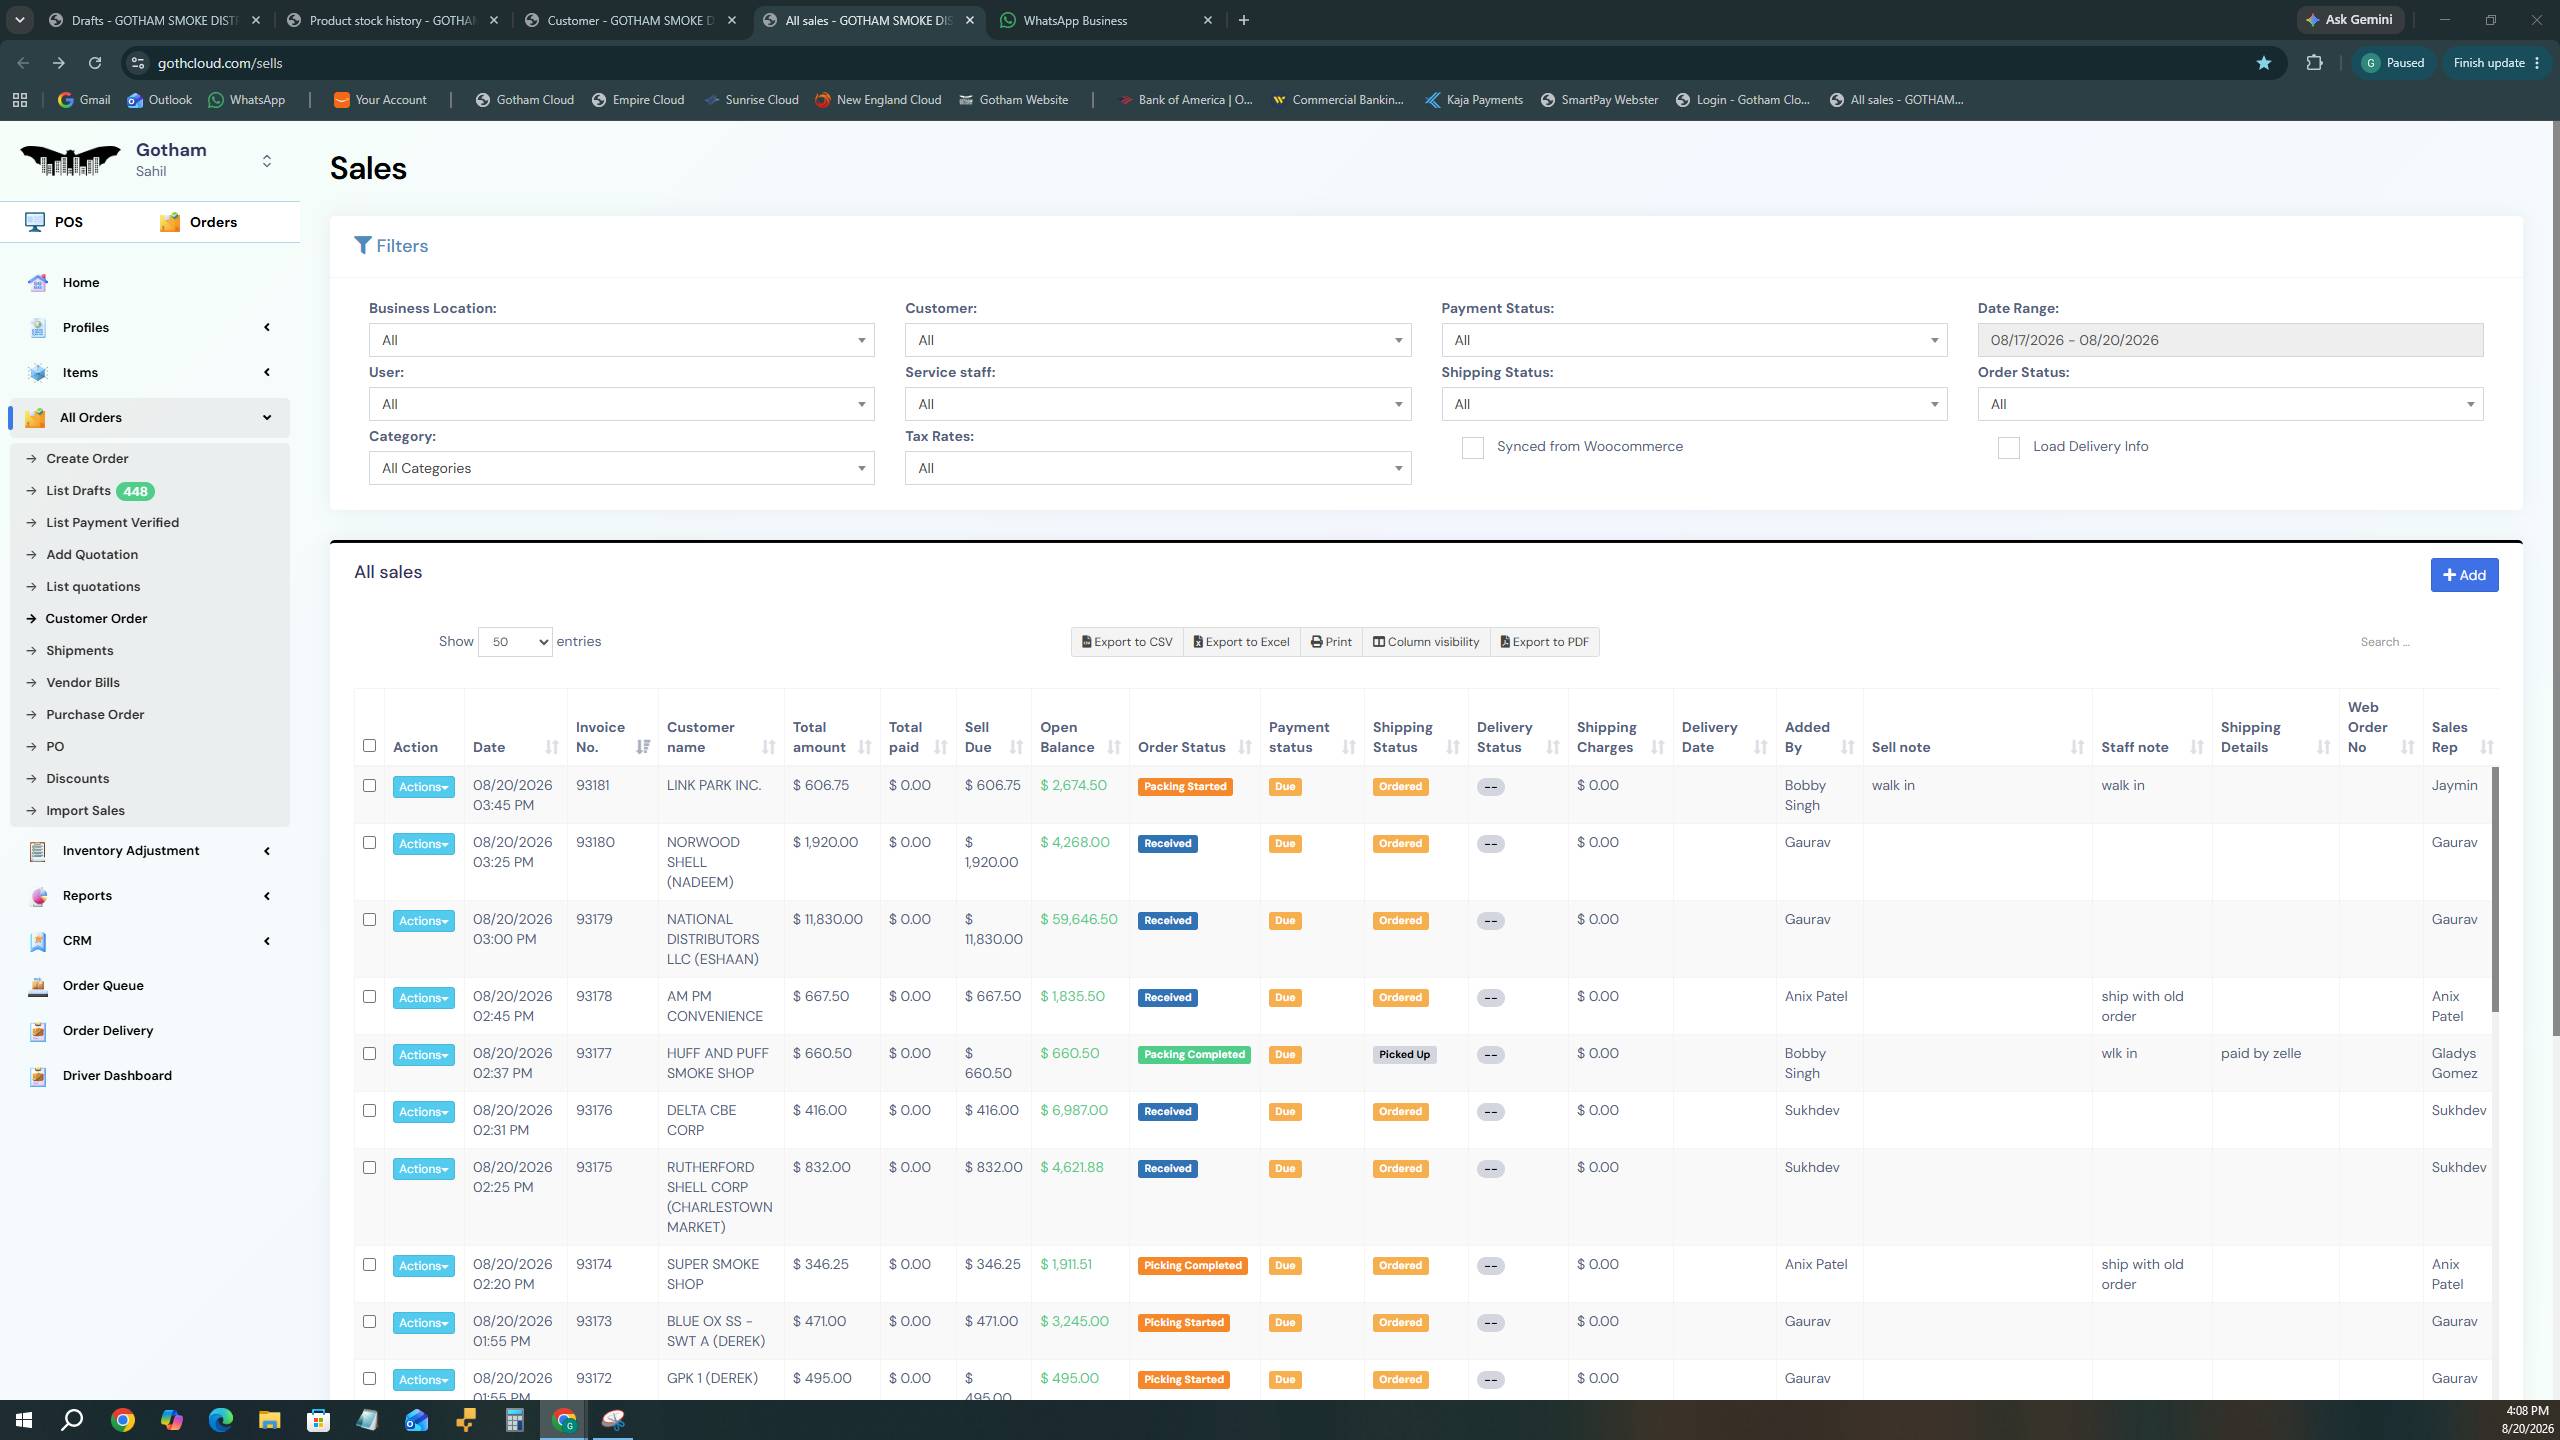Click the Home sidebar icon
2560x1440 pixels.
[x=38, y=283]
